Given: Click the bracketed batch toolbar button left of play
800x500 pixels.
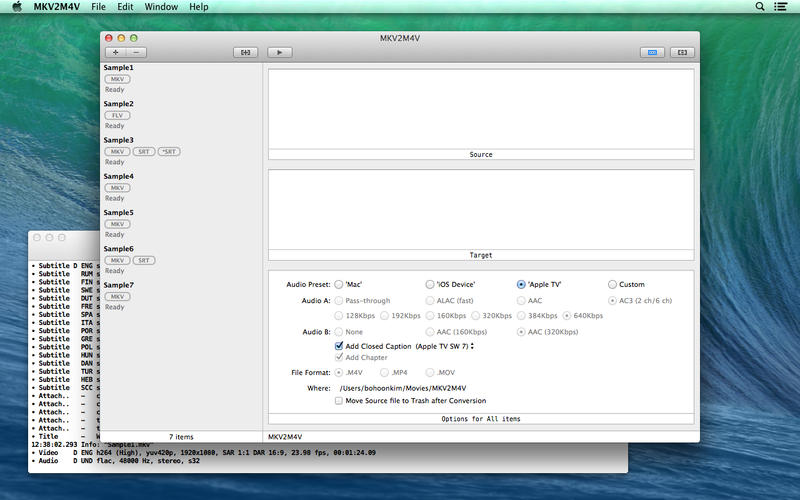Looking at the screenshot, I should pyautogui.click(x=245, y=52).
